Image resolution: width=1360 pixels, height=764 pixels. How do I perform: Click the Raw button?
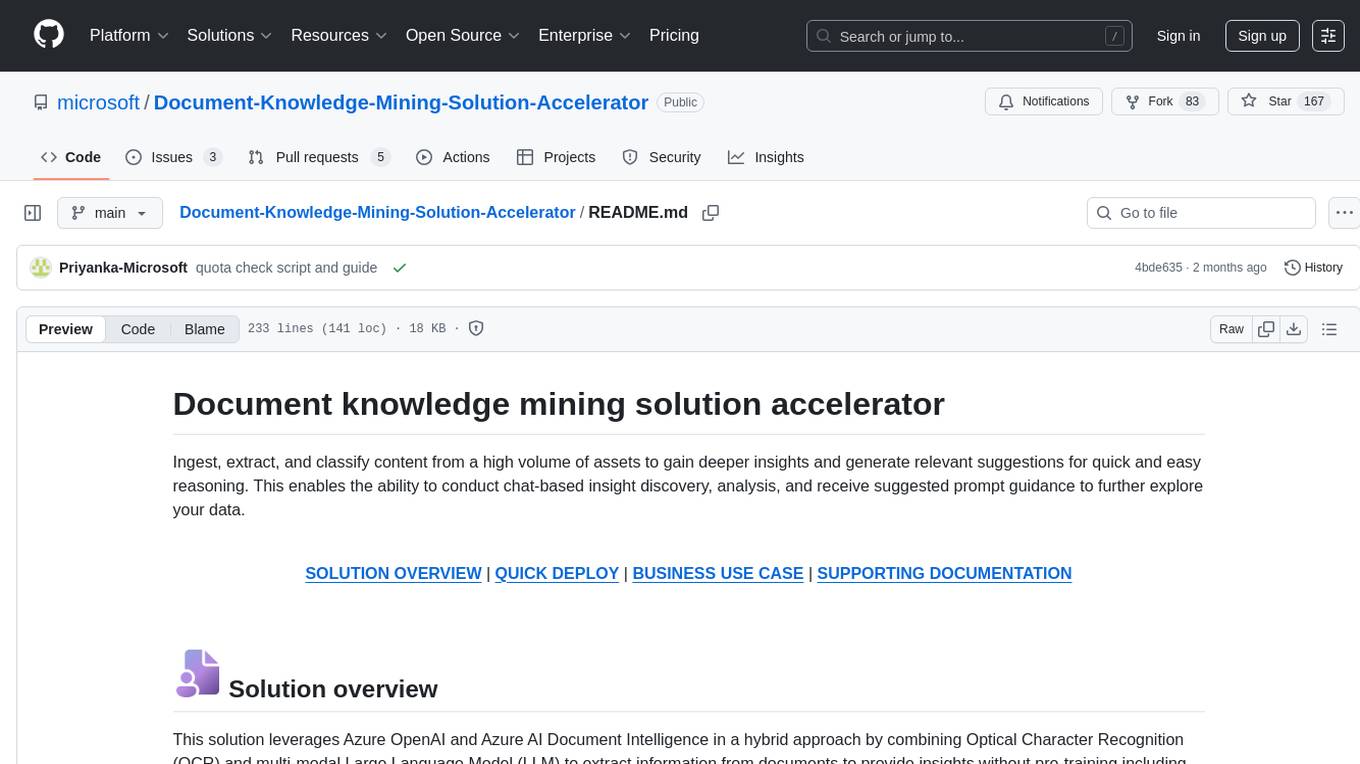(1232, 329)
